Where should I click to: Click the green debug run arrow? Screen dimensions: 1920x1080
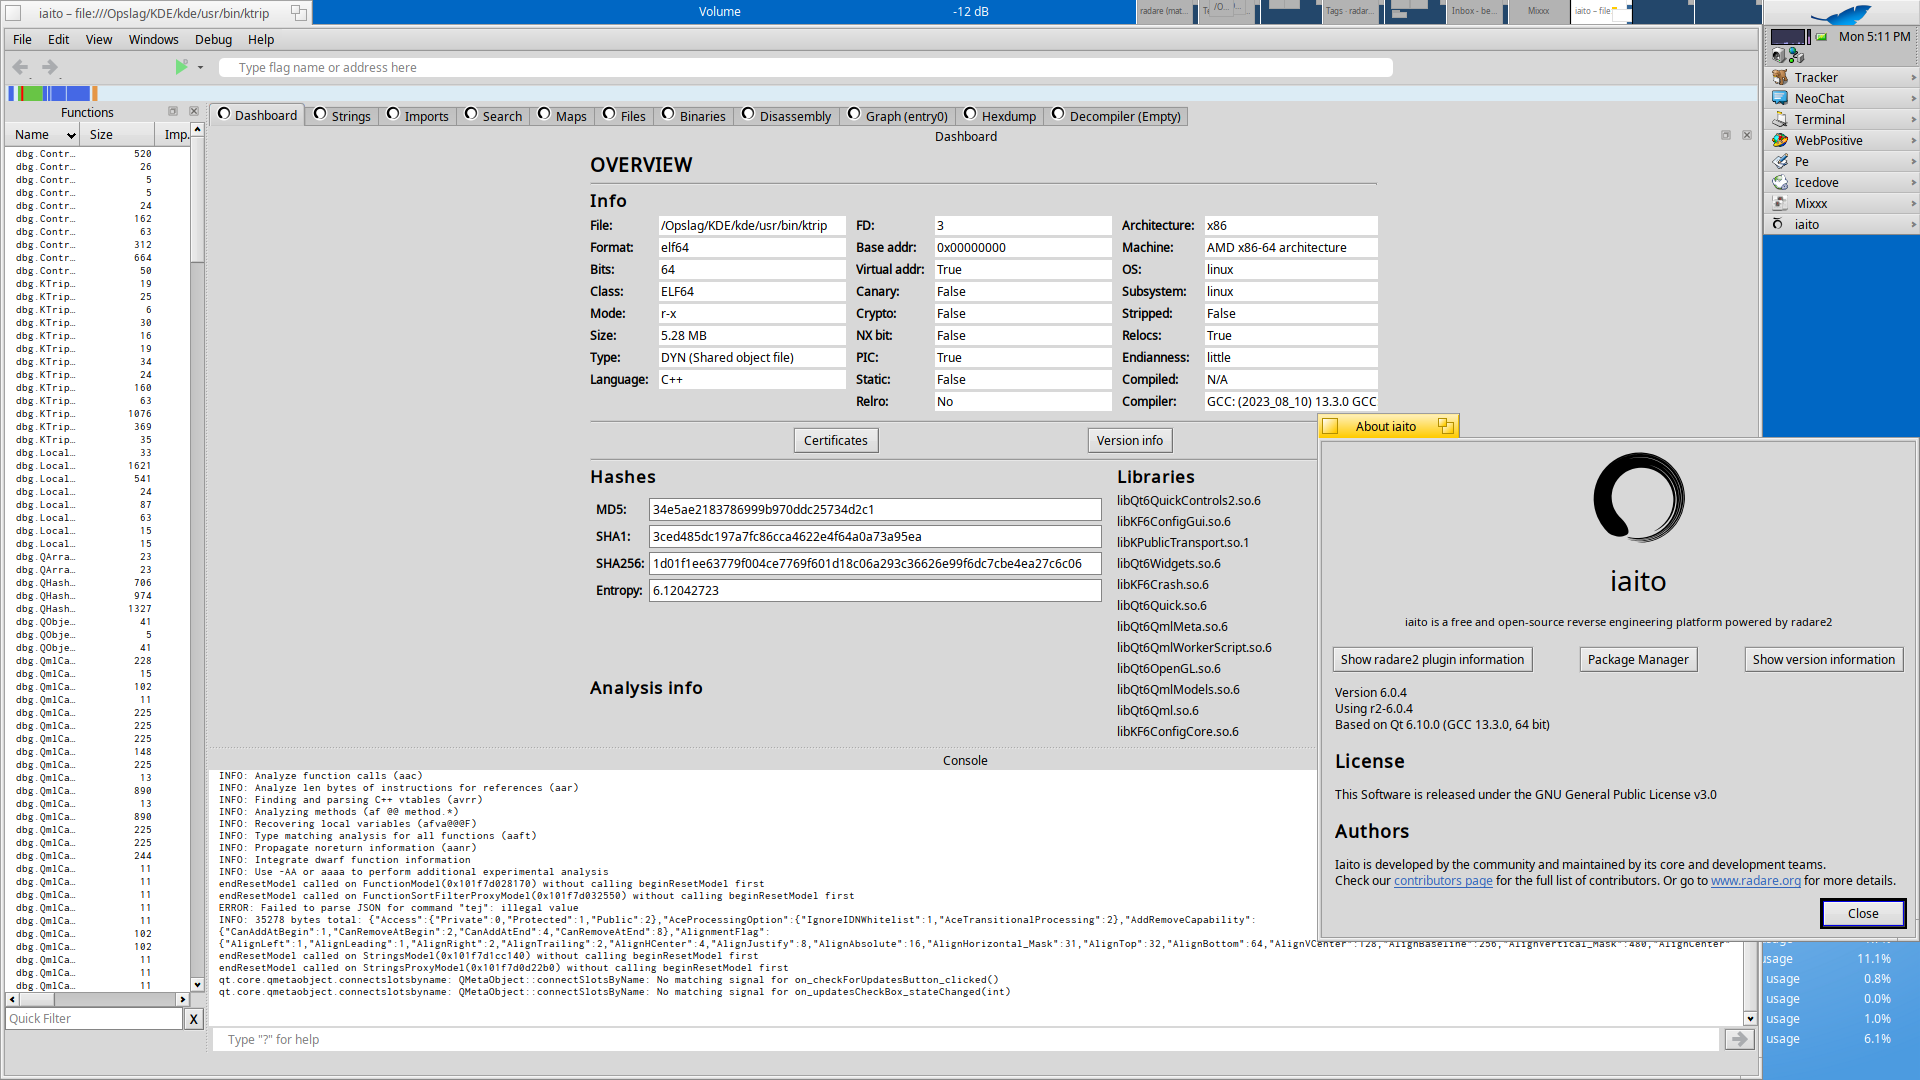tap(181, 67)
